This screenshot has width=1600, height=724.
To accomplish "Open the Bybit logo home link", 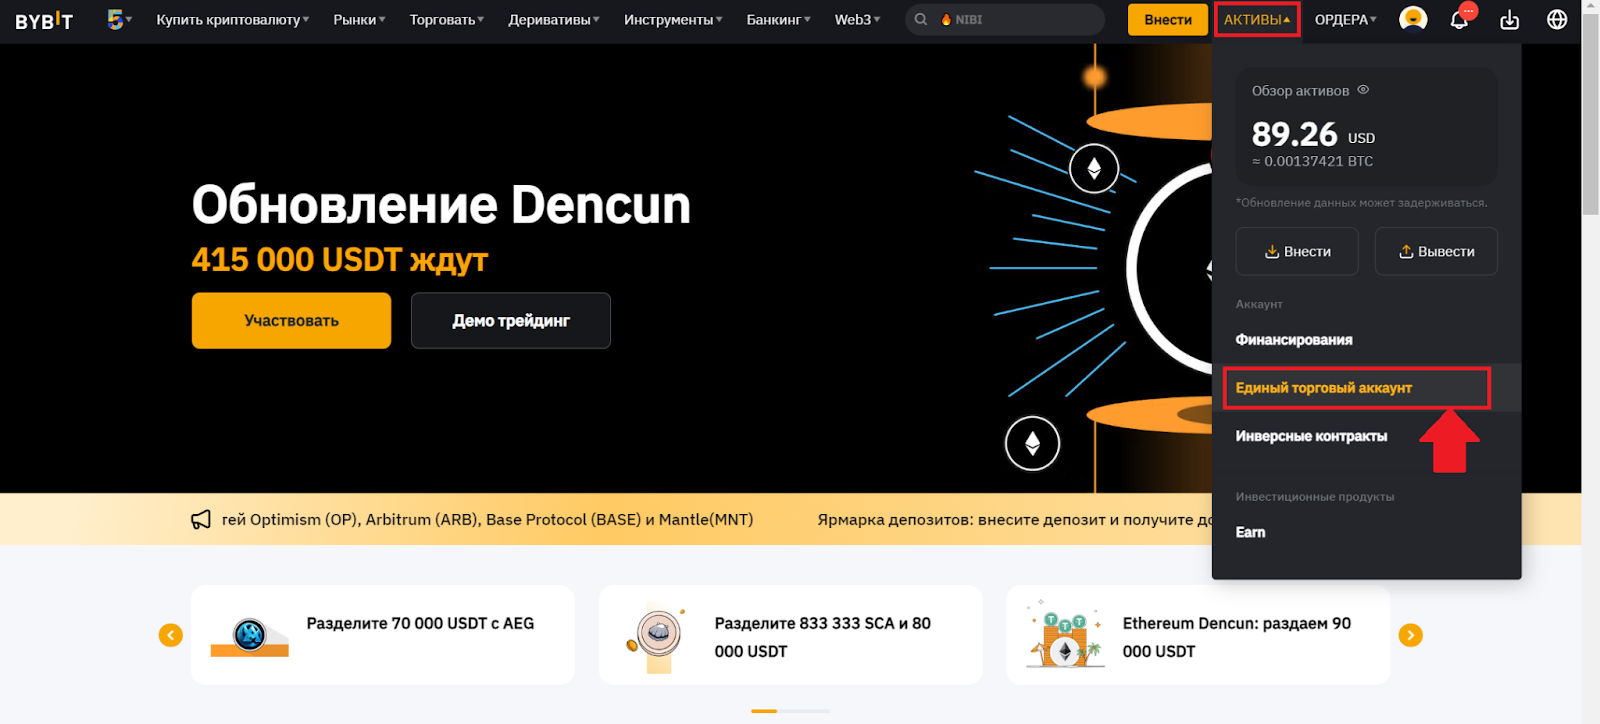I will (x=44, y=20).
